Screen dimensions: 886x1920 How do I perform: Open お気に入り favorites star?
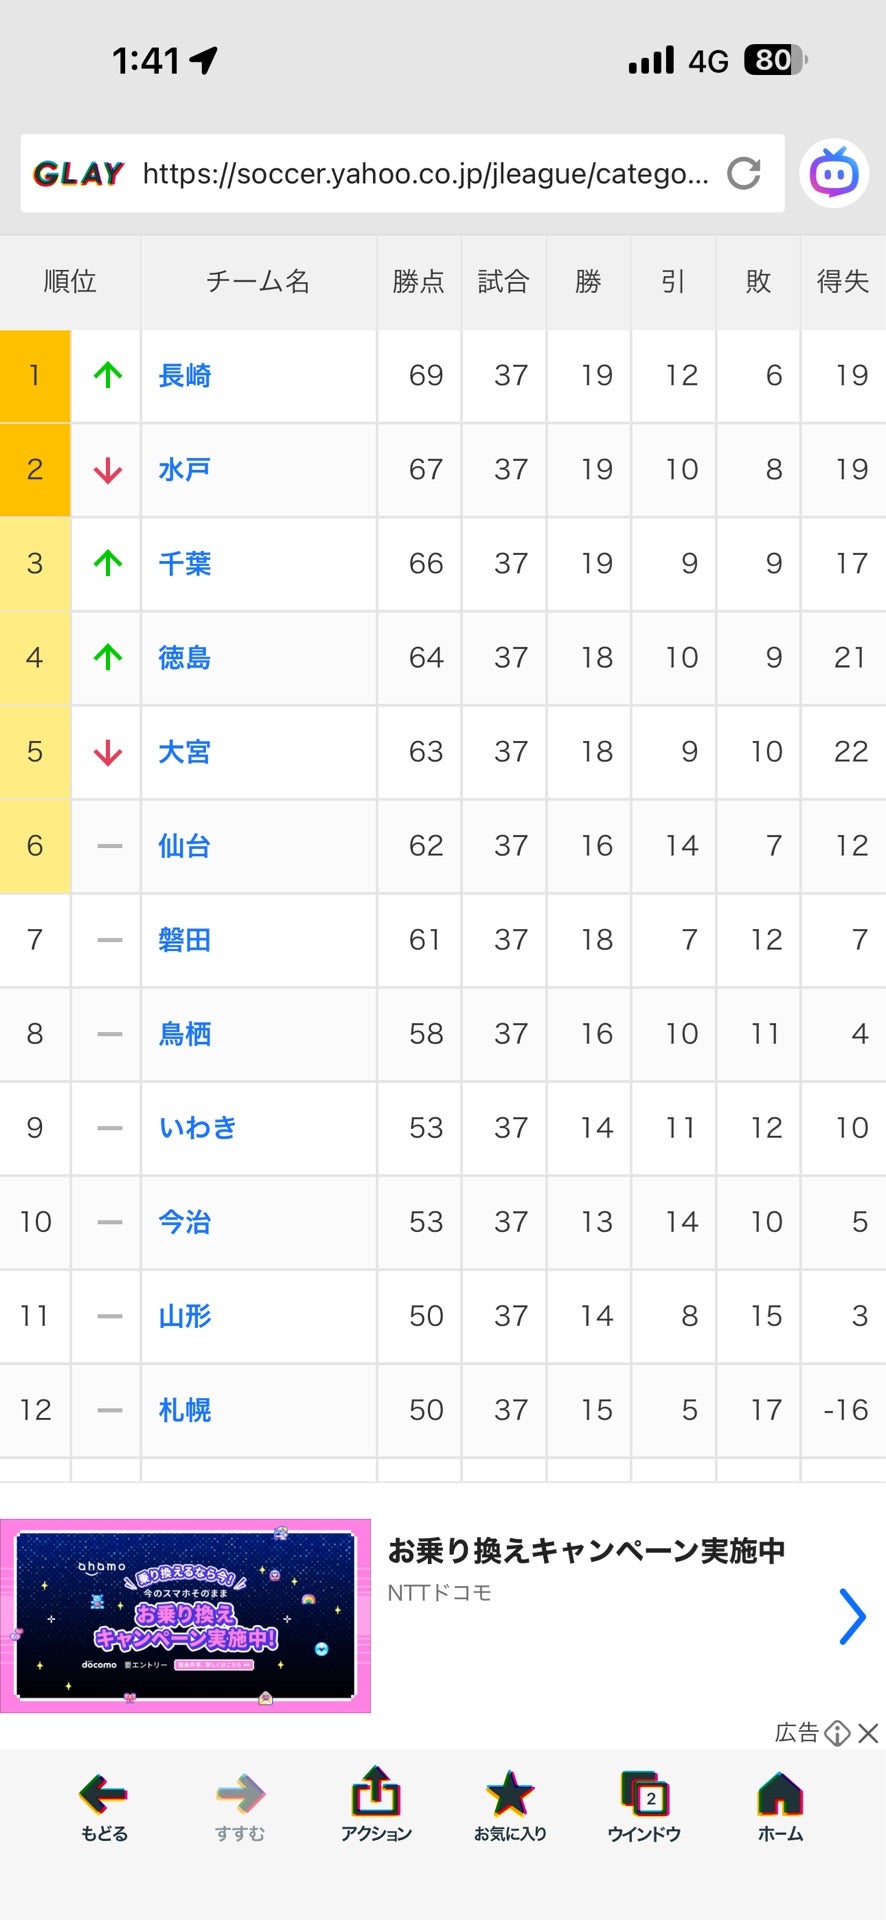coord(510,1806)
